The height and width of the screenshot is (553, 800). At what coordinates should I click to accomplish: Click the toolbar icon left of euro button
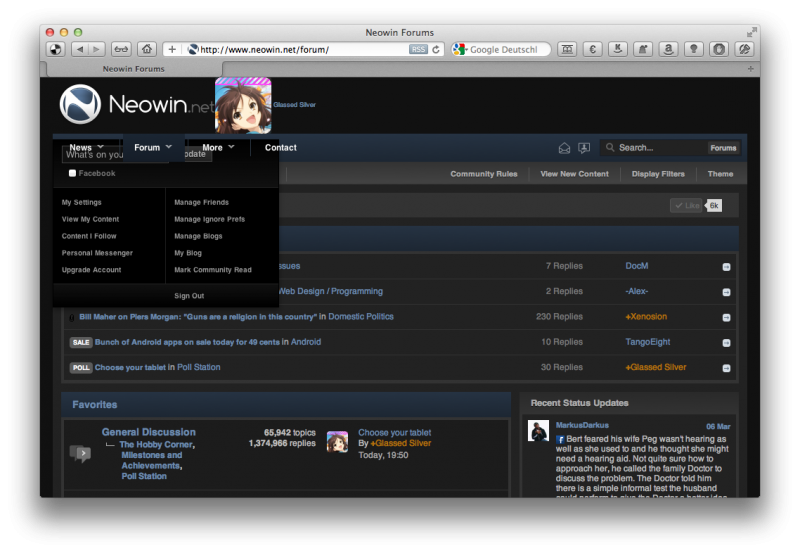coord(567,49)
